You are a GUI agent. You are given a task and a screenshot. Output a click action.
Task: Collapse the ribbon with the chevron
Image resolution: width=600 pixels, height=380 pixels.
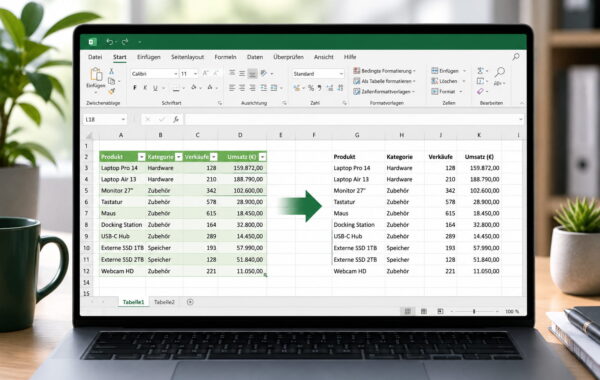521,103
